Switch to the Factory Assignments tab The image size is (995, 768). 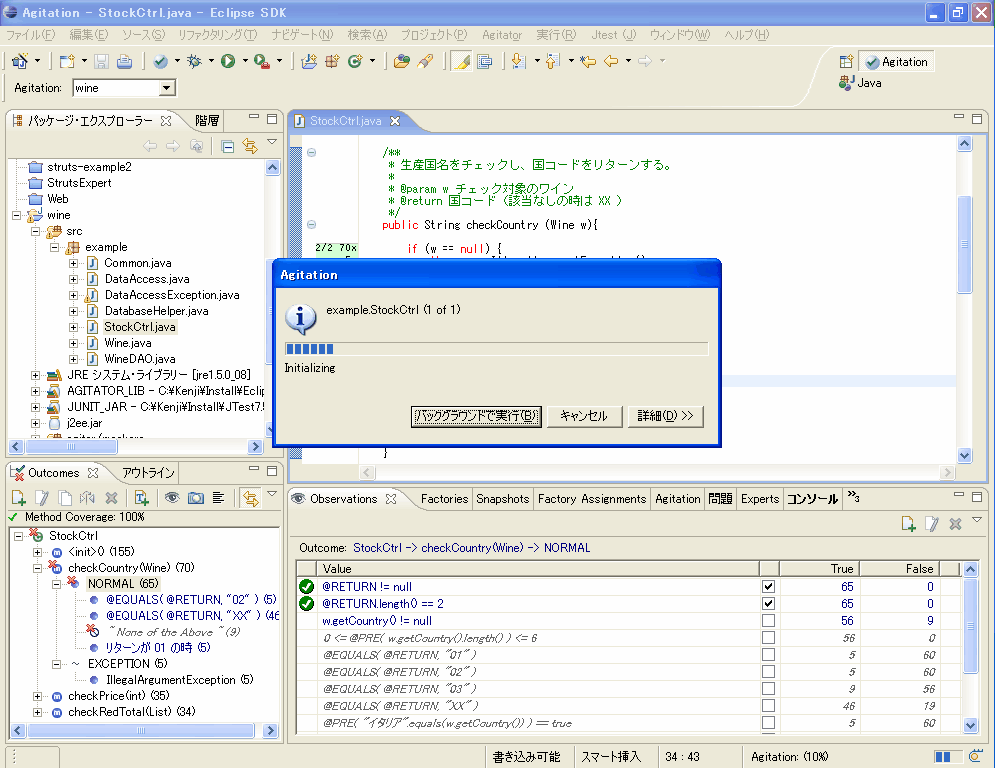(x=591, y=499)
